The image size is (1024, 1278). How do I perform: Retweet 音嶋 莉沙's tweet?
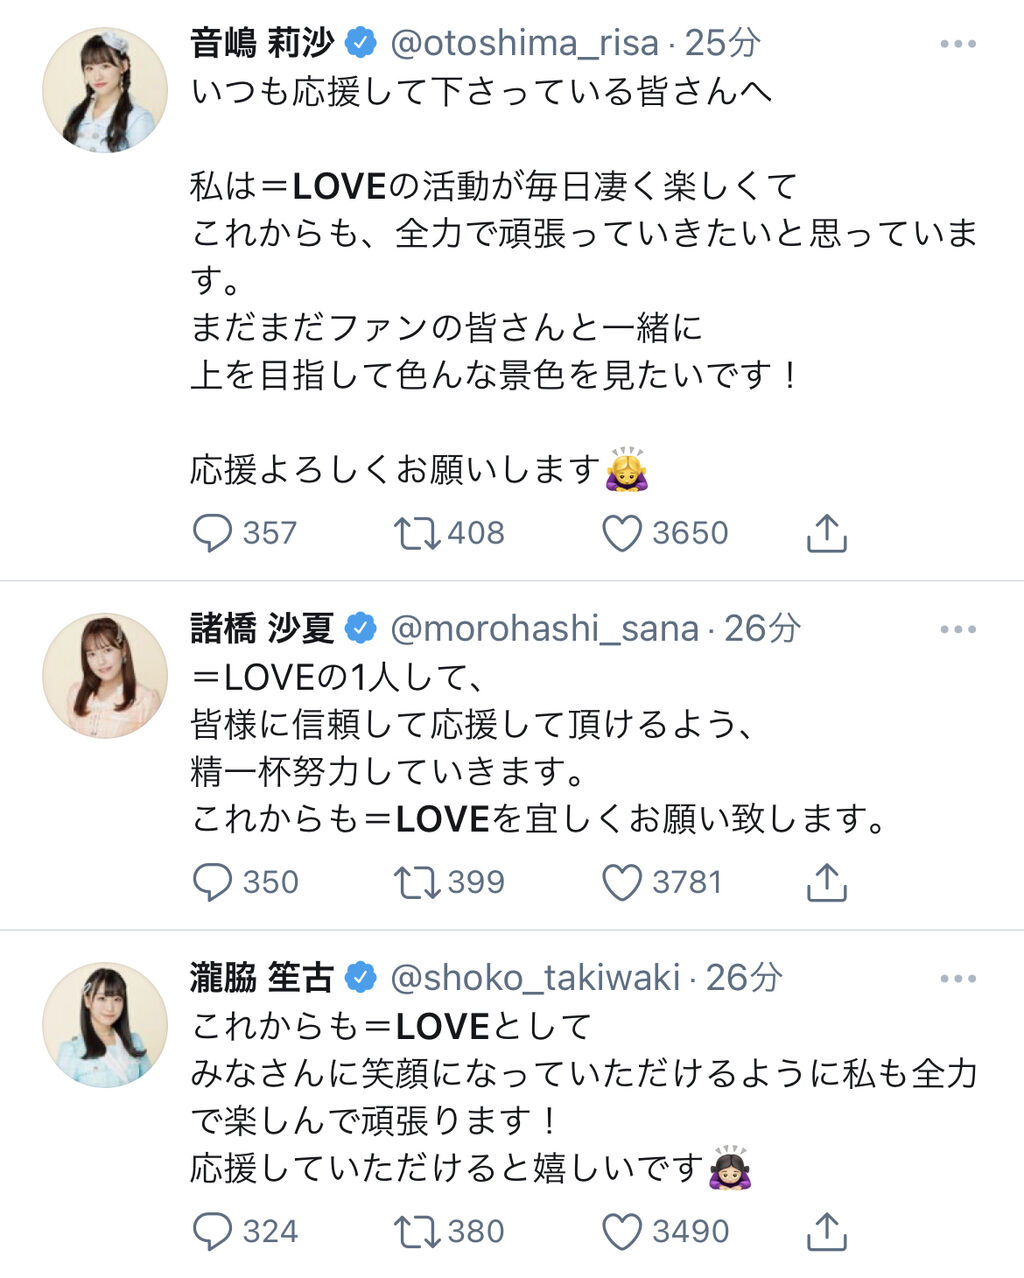(x=416, y=533)
